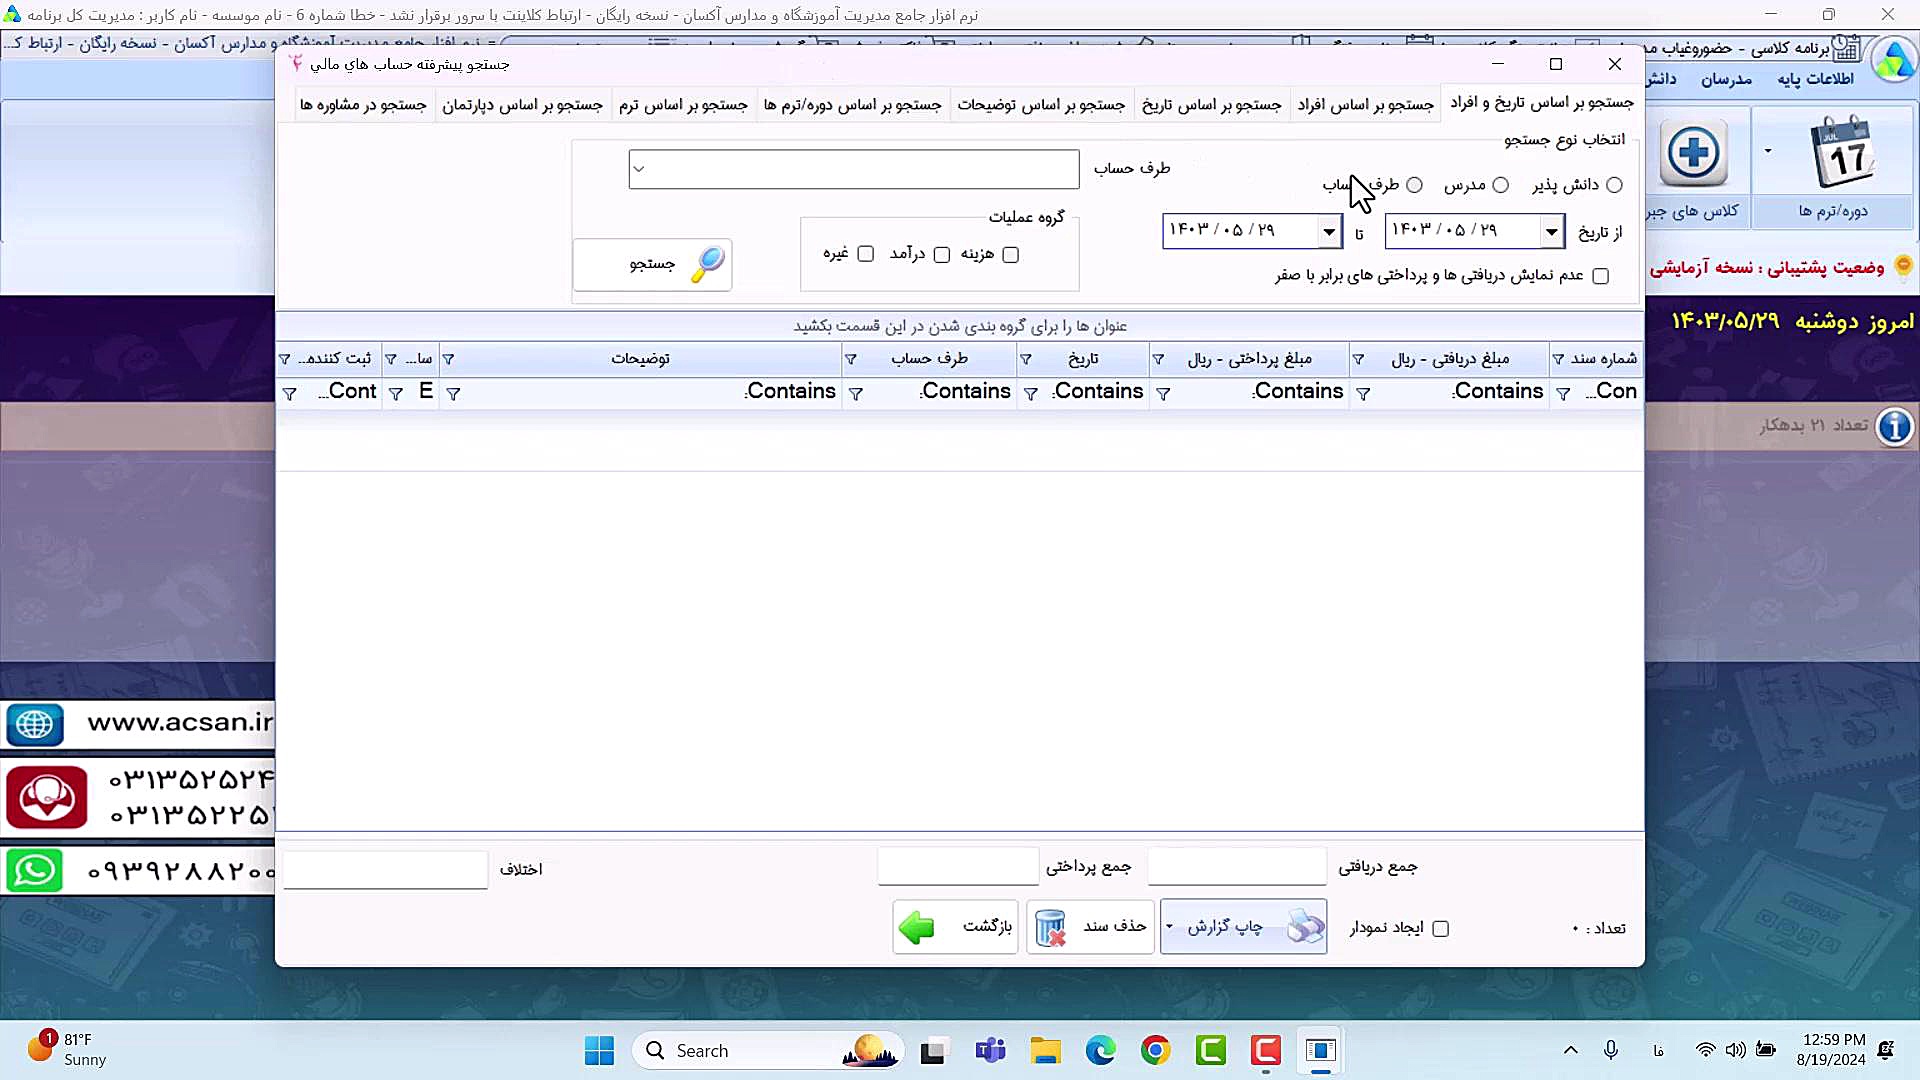1920x1080 pixels.
Task: Open مدرسان menu in main window
Action: [x=1726, y=79]
